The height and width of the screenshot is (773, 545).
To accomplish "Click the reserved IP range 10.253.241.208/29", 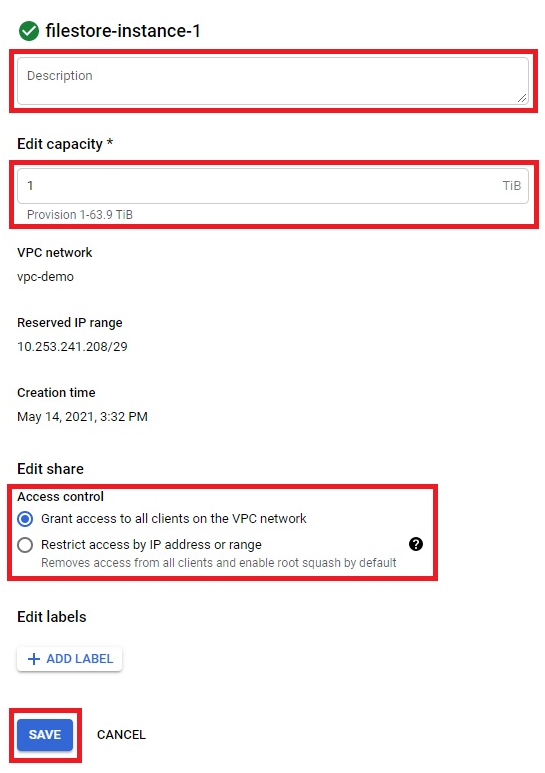I will 72,347.
